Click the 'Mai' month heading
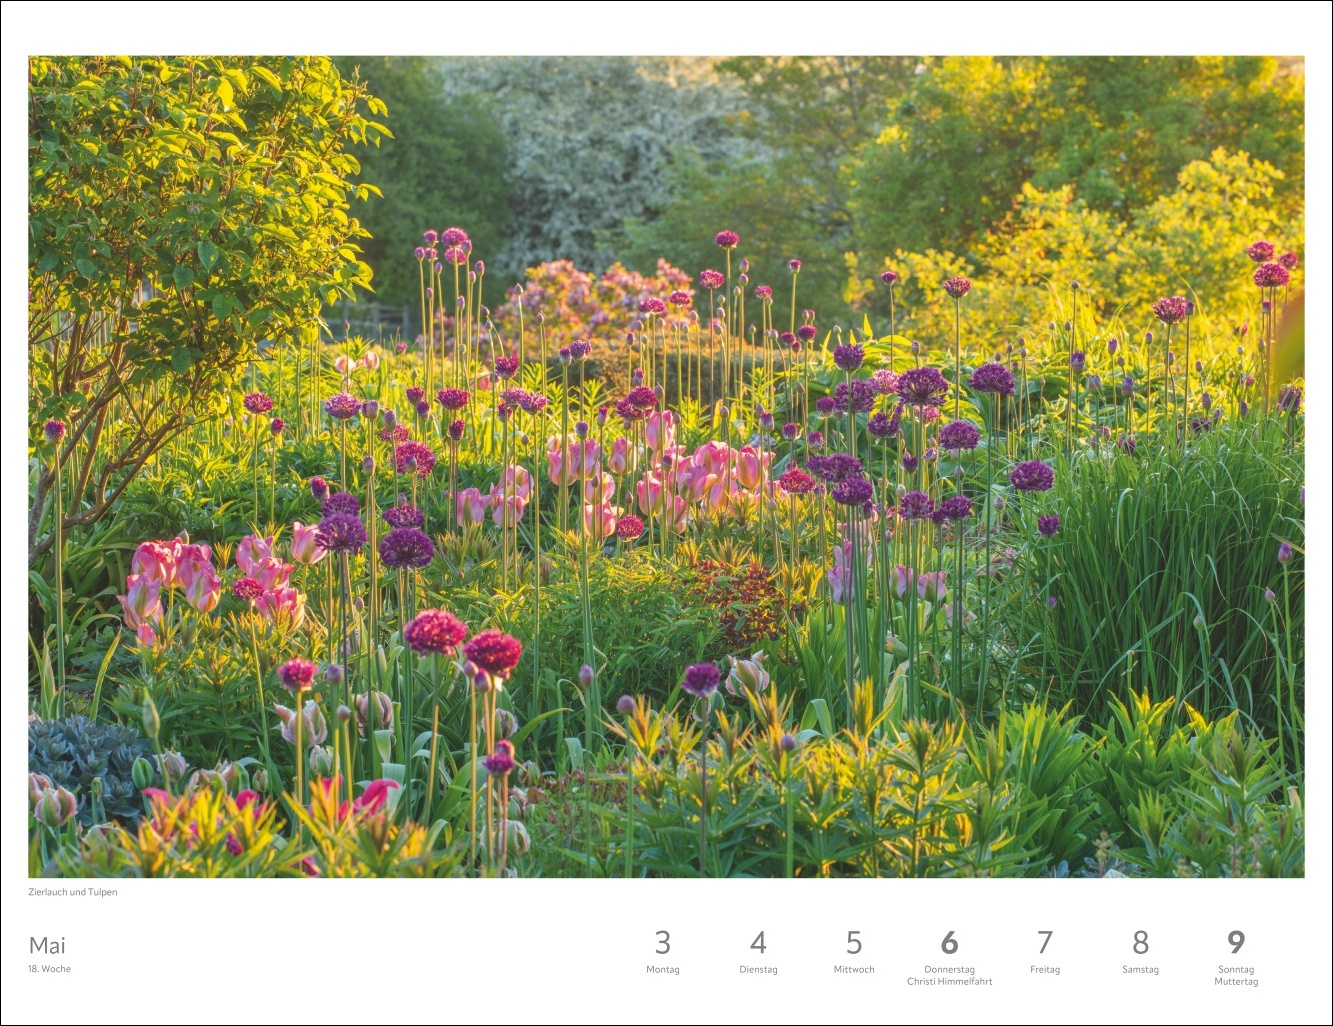1333x1026 pixels. [47, 945]
